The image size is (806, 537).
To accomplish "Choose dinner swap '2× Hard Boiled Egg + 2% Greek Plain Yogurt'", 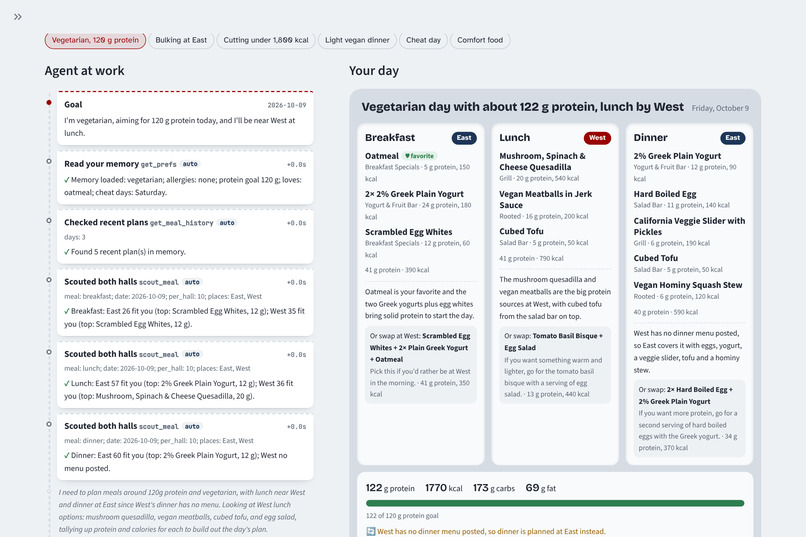I will tap(689, 418).
